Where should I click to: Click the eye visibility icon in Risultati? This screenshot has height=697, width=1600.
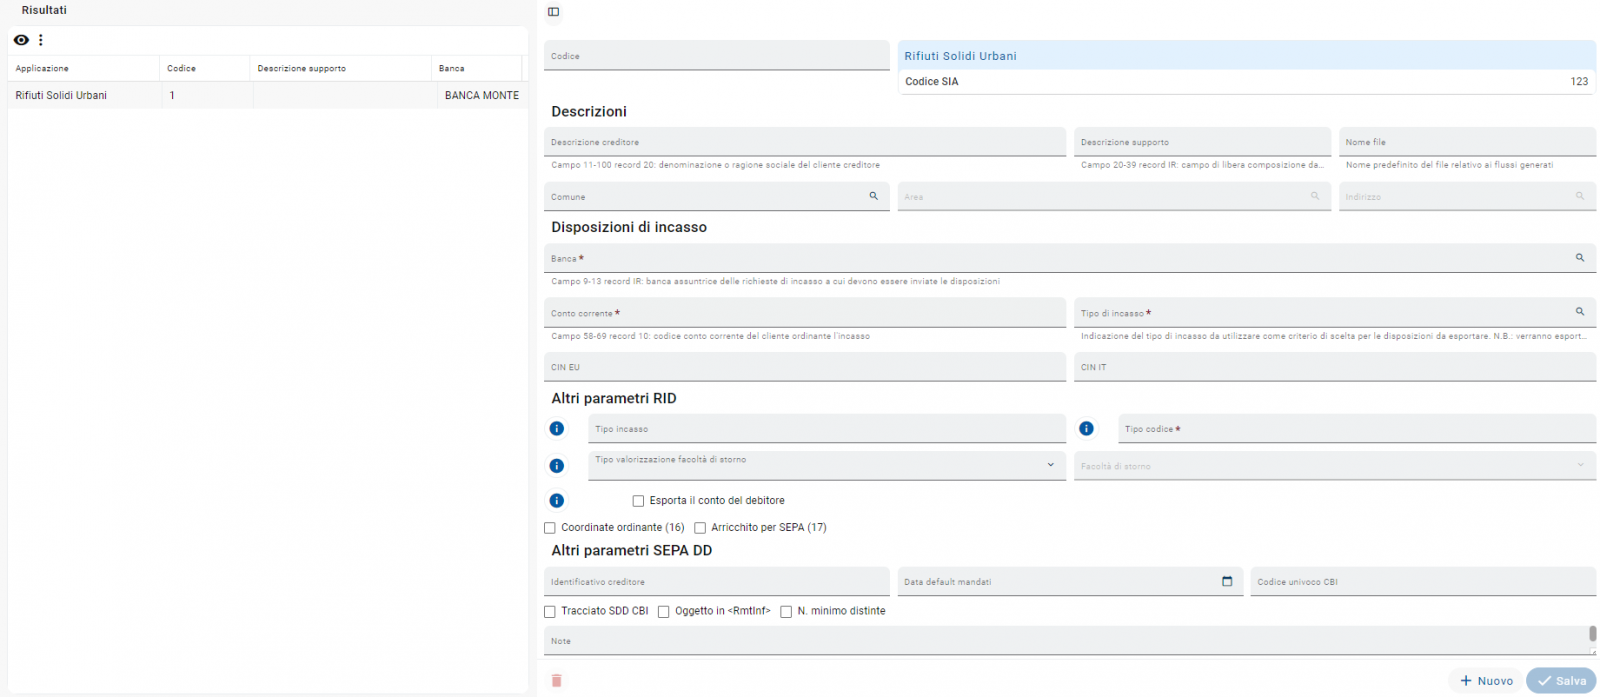coord(21,40)
